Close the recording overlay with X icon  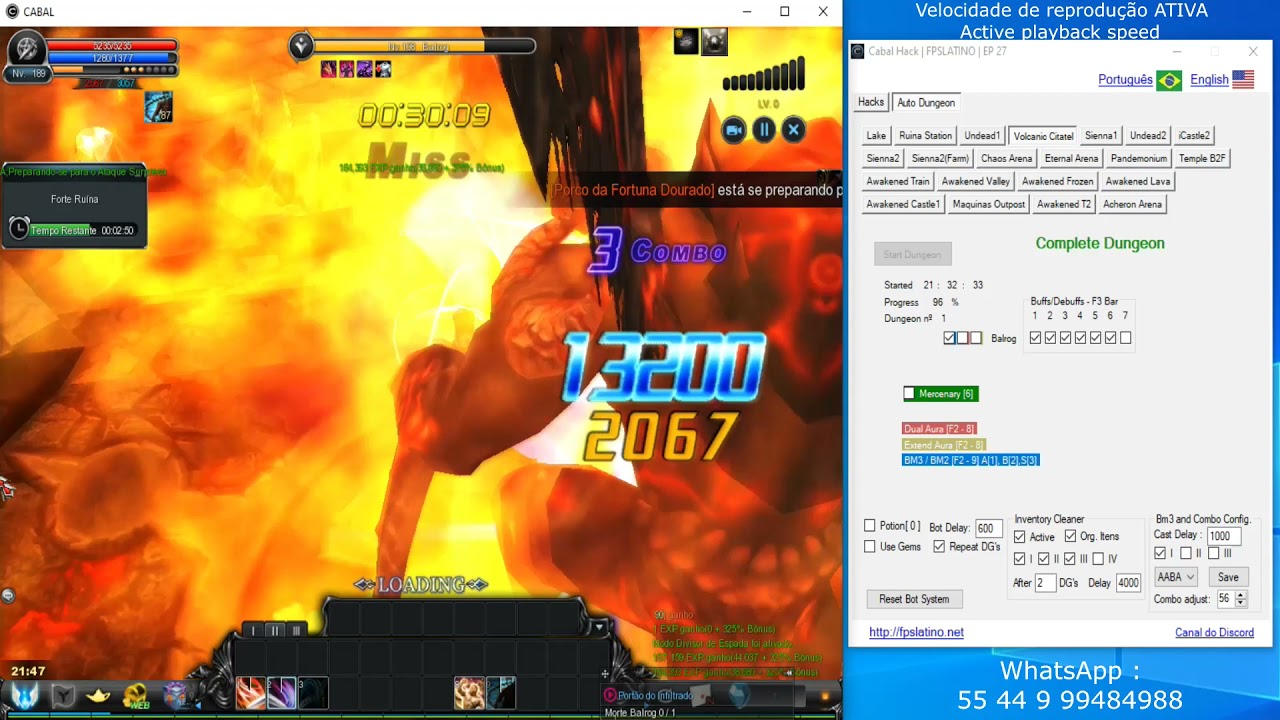(794, 130)
